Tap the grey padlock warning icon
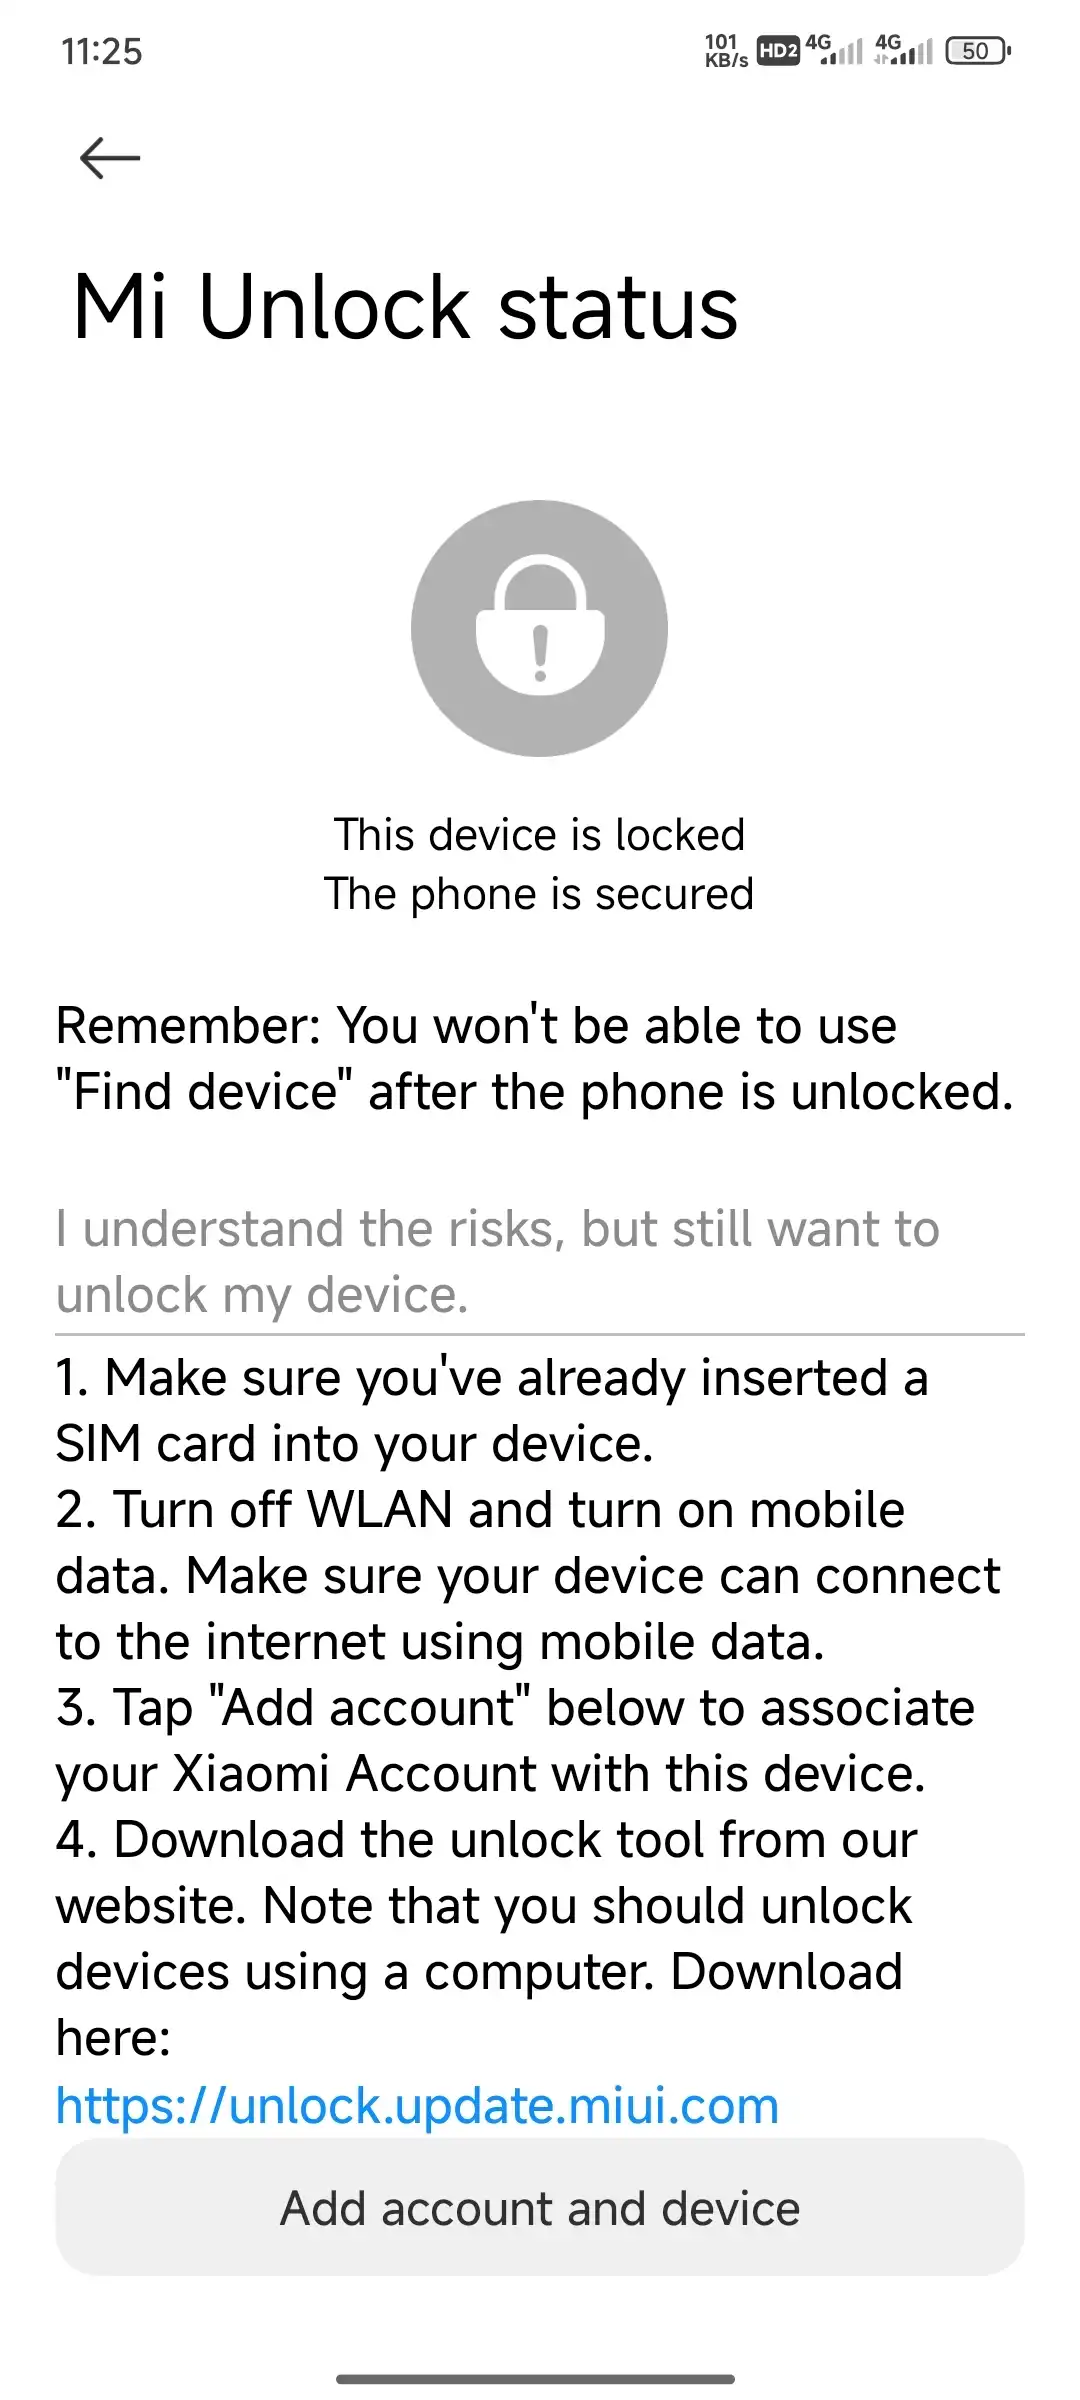1080x2400 pixels. (x=540, y=628)
